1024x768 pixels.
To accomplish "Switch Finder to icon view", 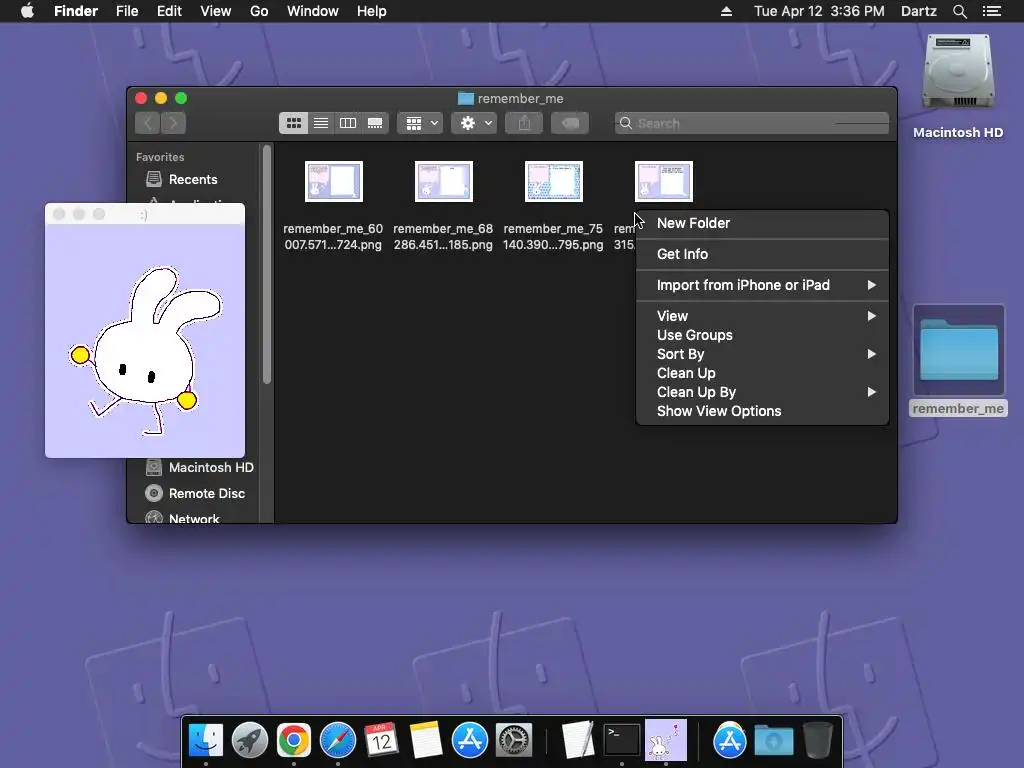I will pyautogui.click(x=294, y=123).
